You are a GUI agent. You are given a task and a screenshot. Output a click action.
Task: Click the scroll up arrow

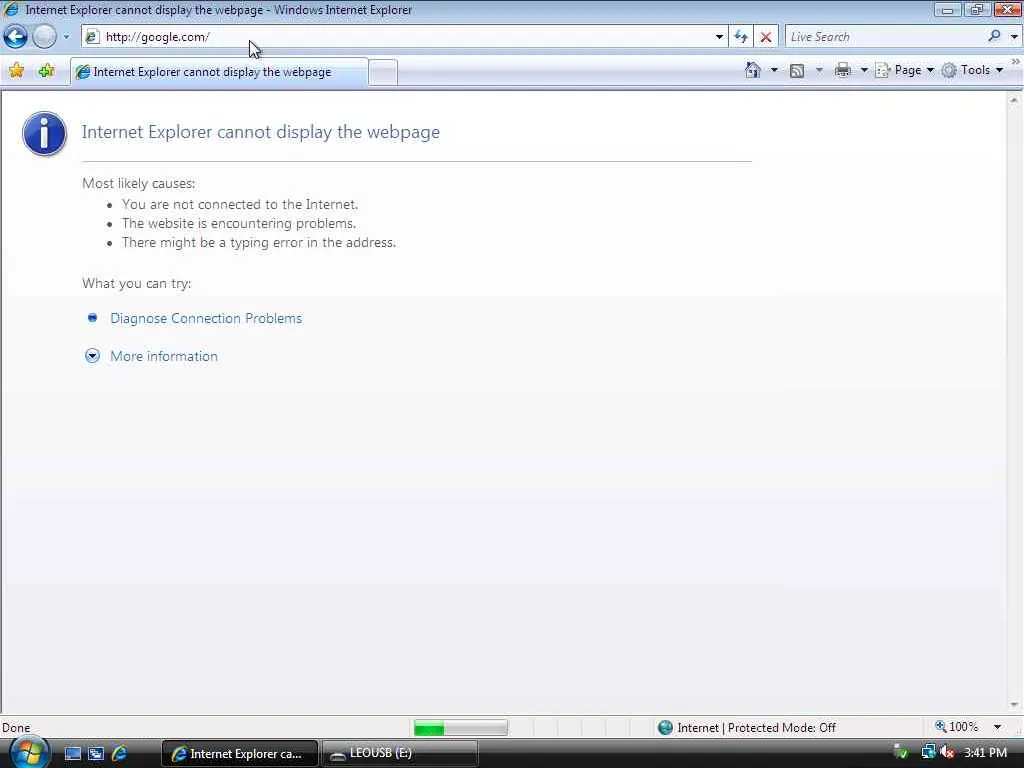[x=1014, y=101]
